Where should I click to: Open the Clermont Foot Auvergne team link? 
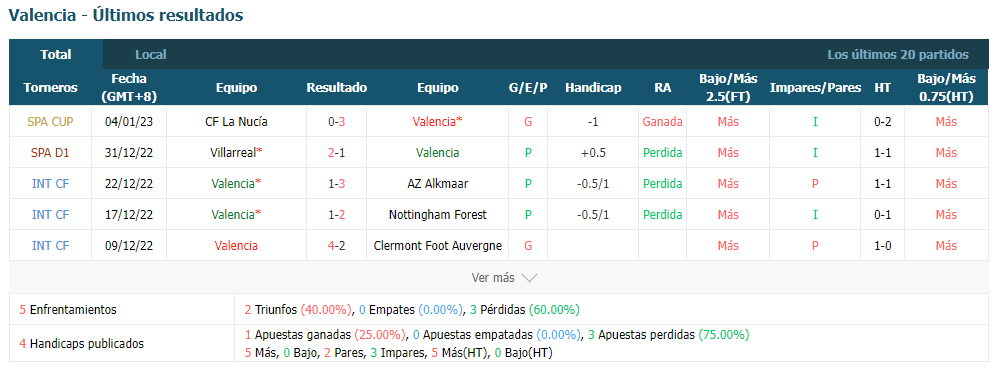click(437, 246)
